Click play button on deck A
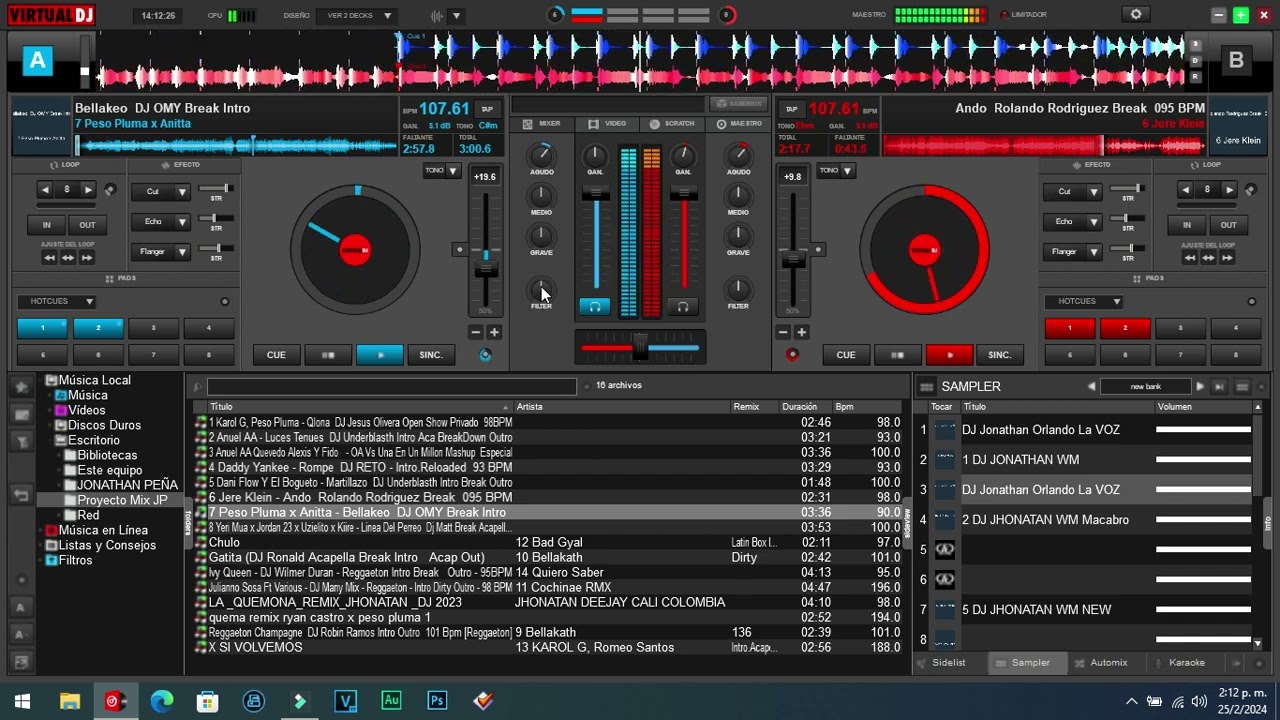The image size is (1280, 720). point(379,355)
